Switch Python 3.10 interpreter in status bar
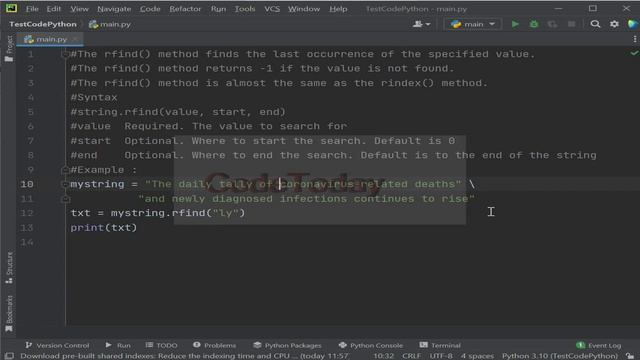 click(x=560, y=356)
